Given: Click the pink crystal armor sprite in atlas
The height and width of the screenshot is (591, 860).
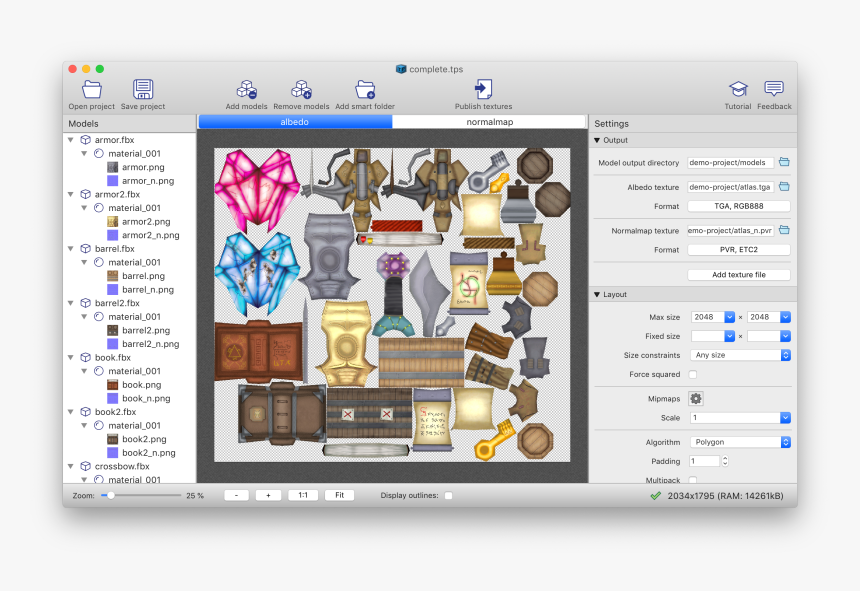Looking at the screenshot, I should [x=257, y=189].
